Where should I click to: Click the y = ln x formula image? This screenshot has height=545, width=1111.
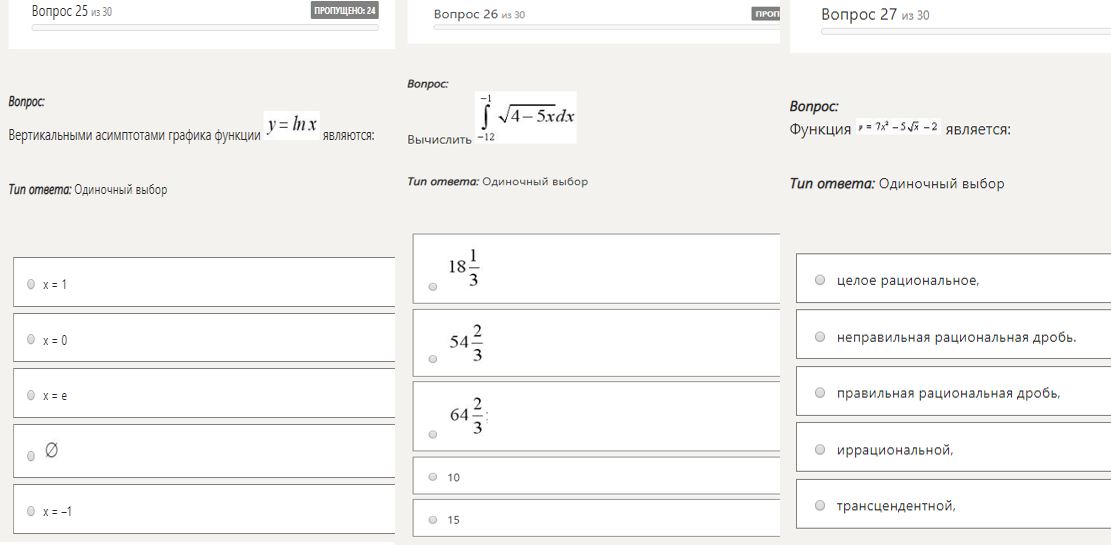(x=291, y=125)
